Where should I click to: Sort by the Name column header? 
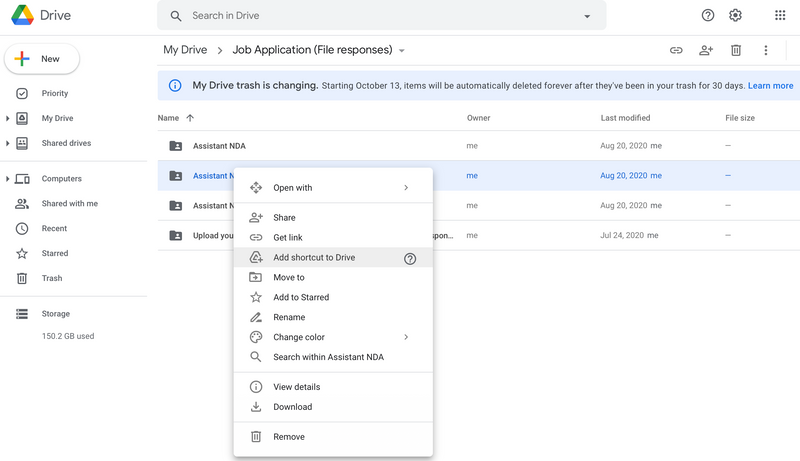(x=168, y=118)
